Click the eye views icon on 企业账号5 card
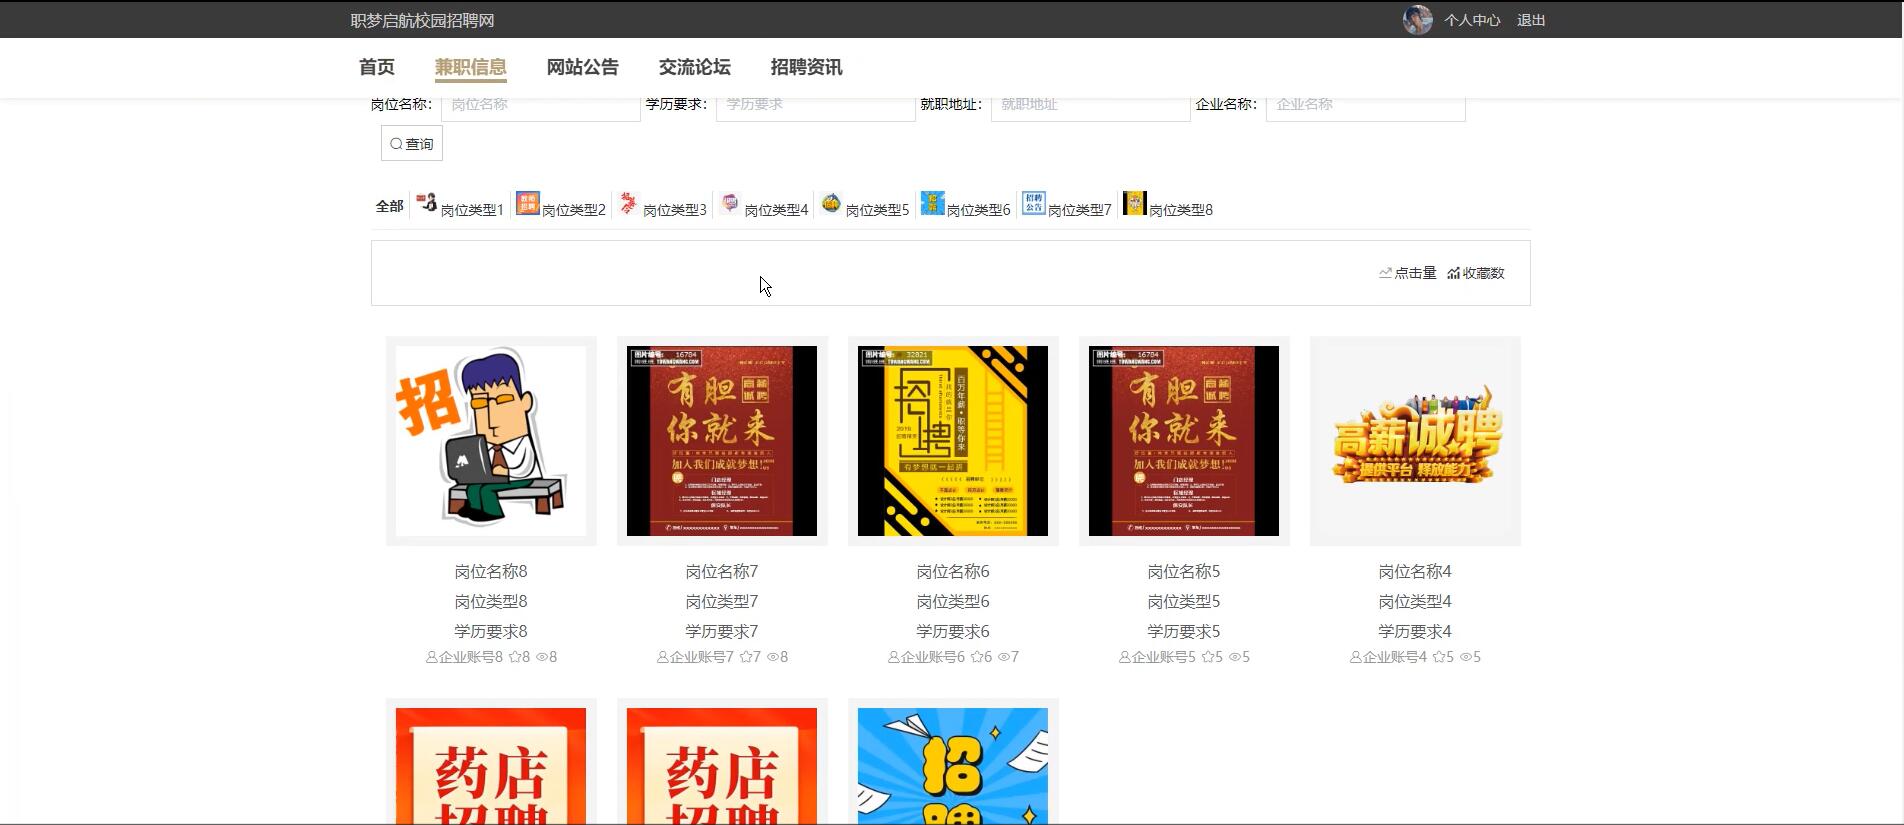The height and width of the screenshot is (825, 1904). coord(1235,657)
